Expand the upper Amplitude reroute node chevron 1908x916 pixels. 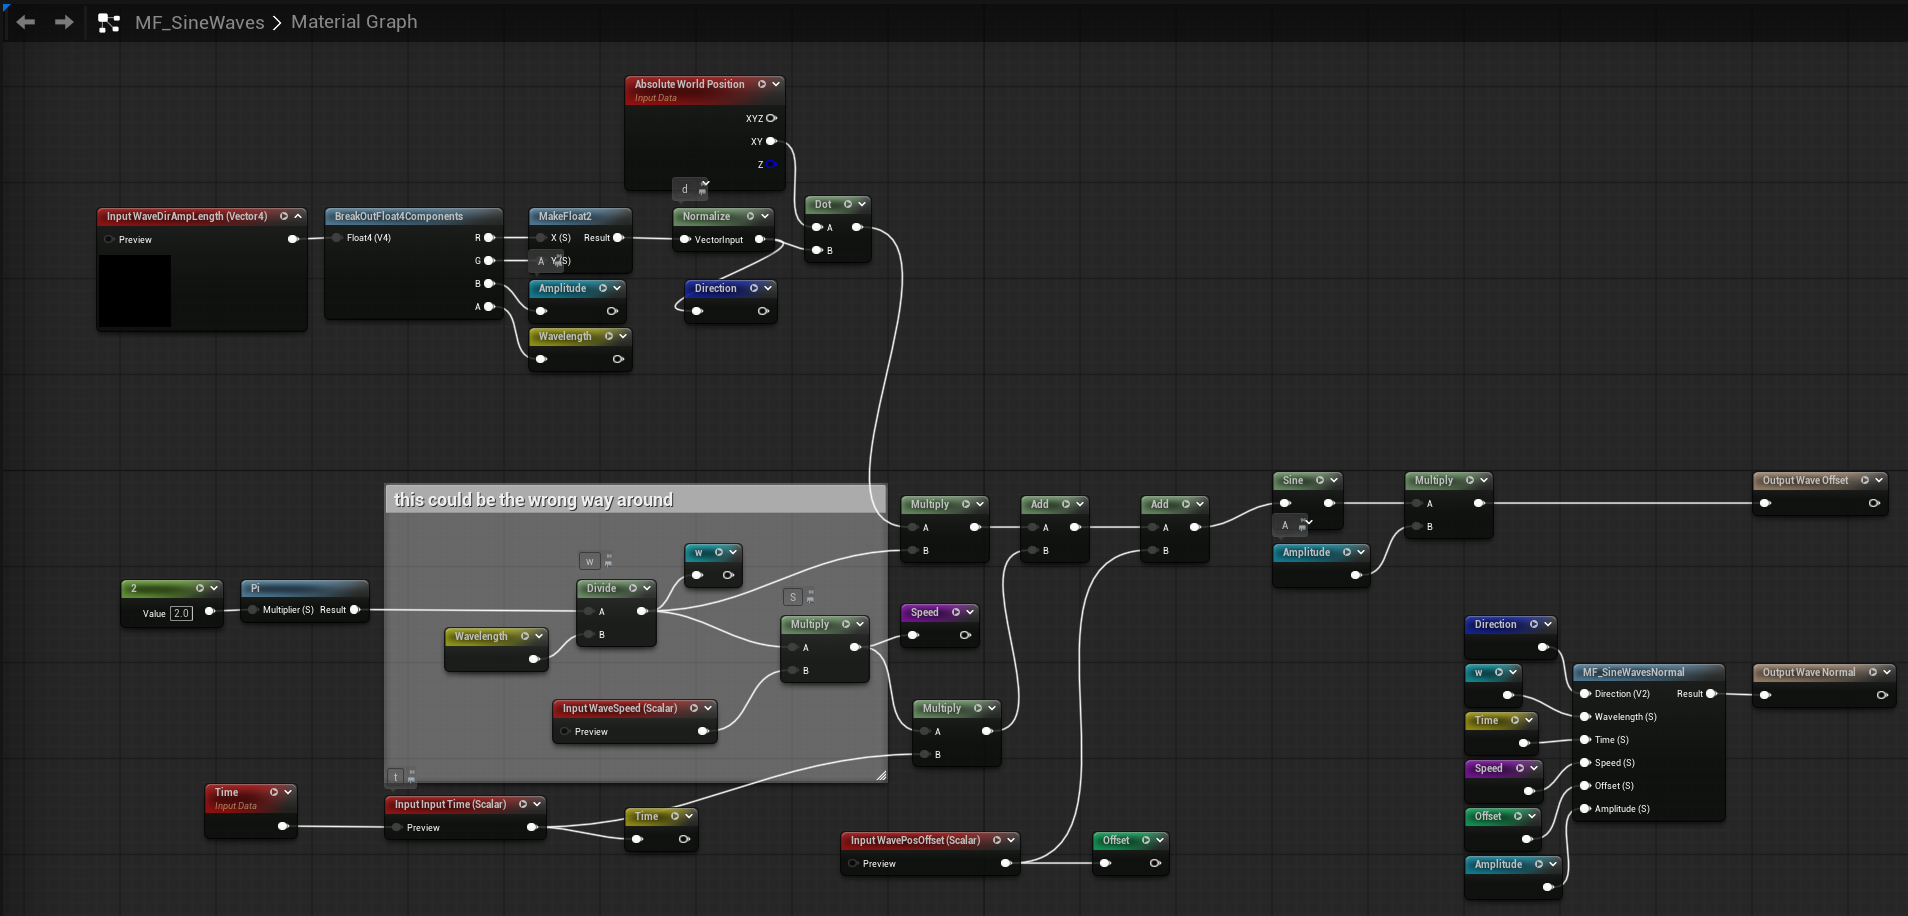click(617, 288)
